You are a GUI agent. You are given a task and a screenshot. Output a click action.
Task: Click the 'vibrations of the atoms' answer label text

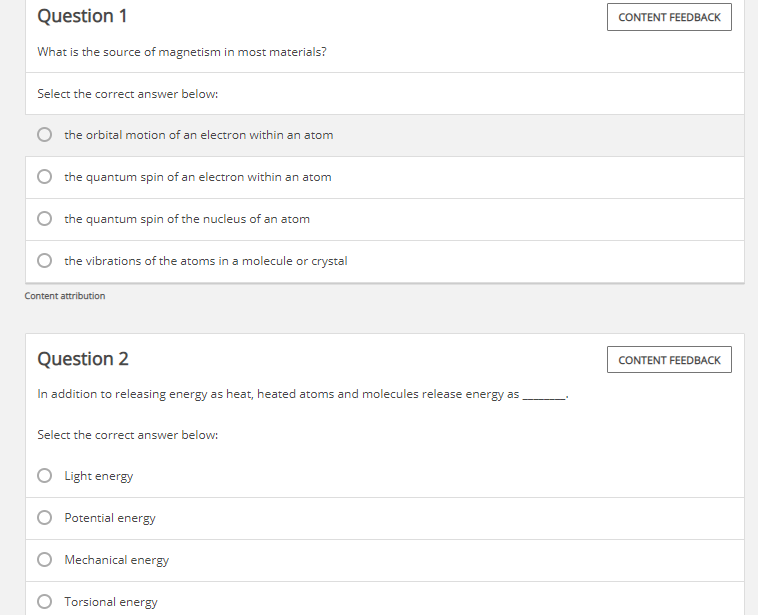(205, 261)
